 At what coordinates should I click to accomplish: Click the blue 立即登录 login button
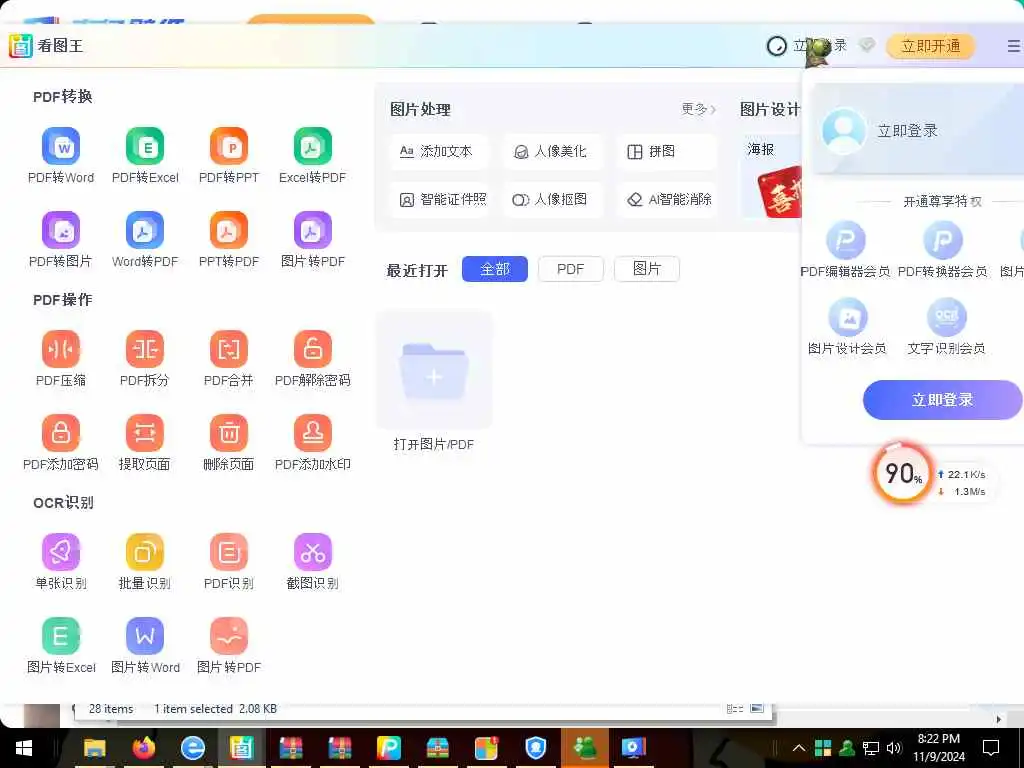[x=942, y=400]
